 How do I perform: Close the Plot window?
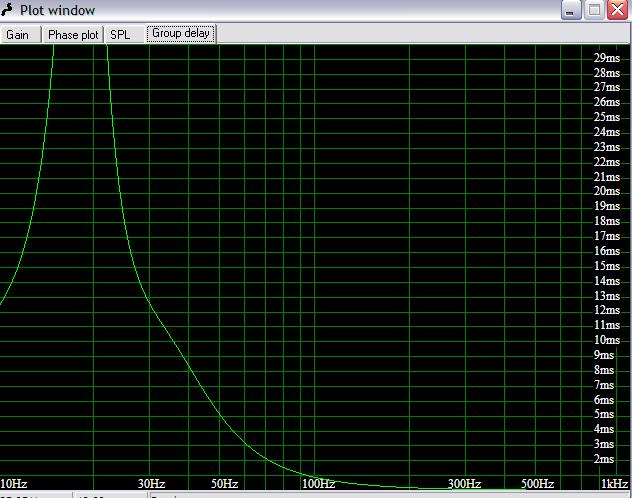617,10
